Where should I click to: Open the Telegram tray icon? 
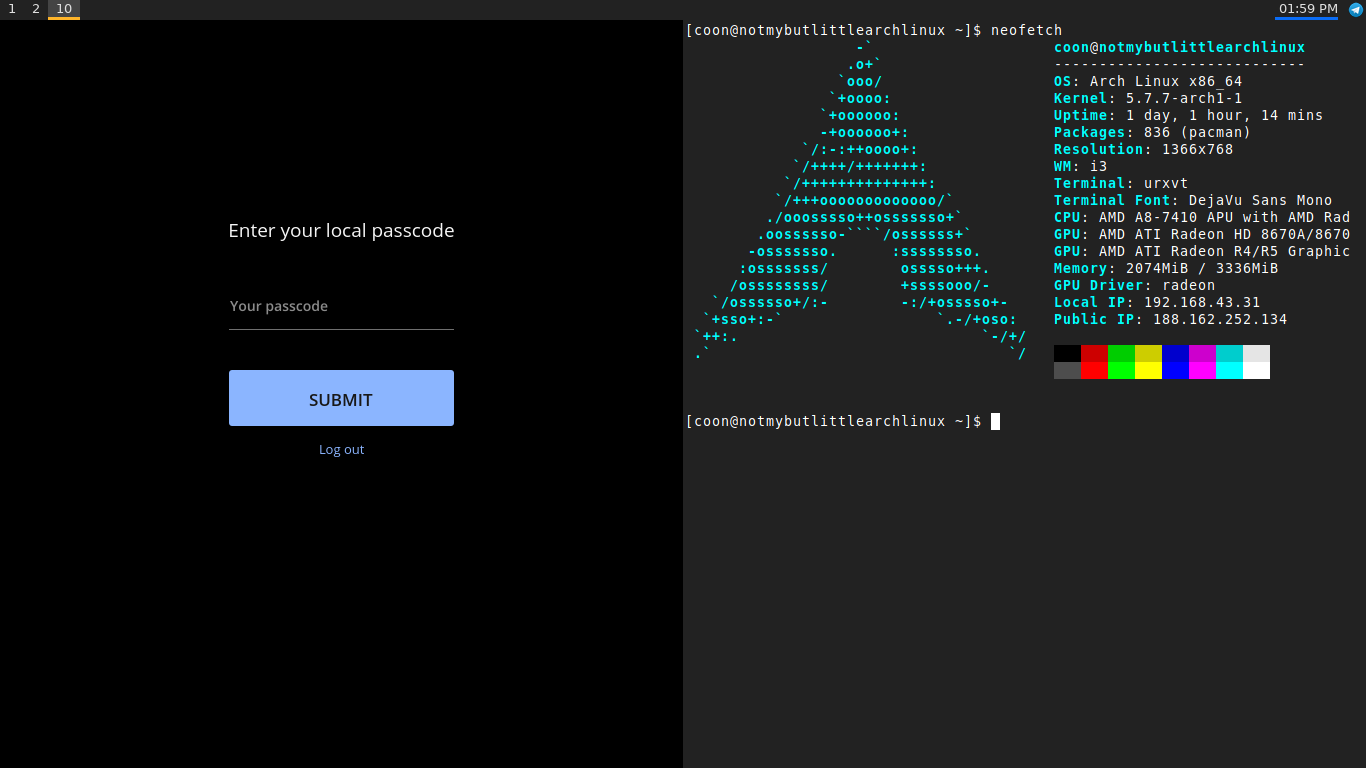(x=1356, y=9)
